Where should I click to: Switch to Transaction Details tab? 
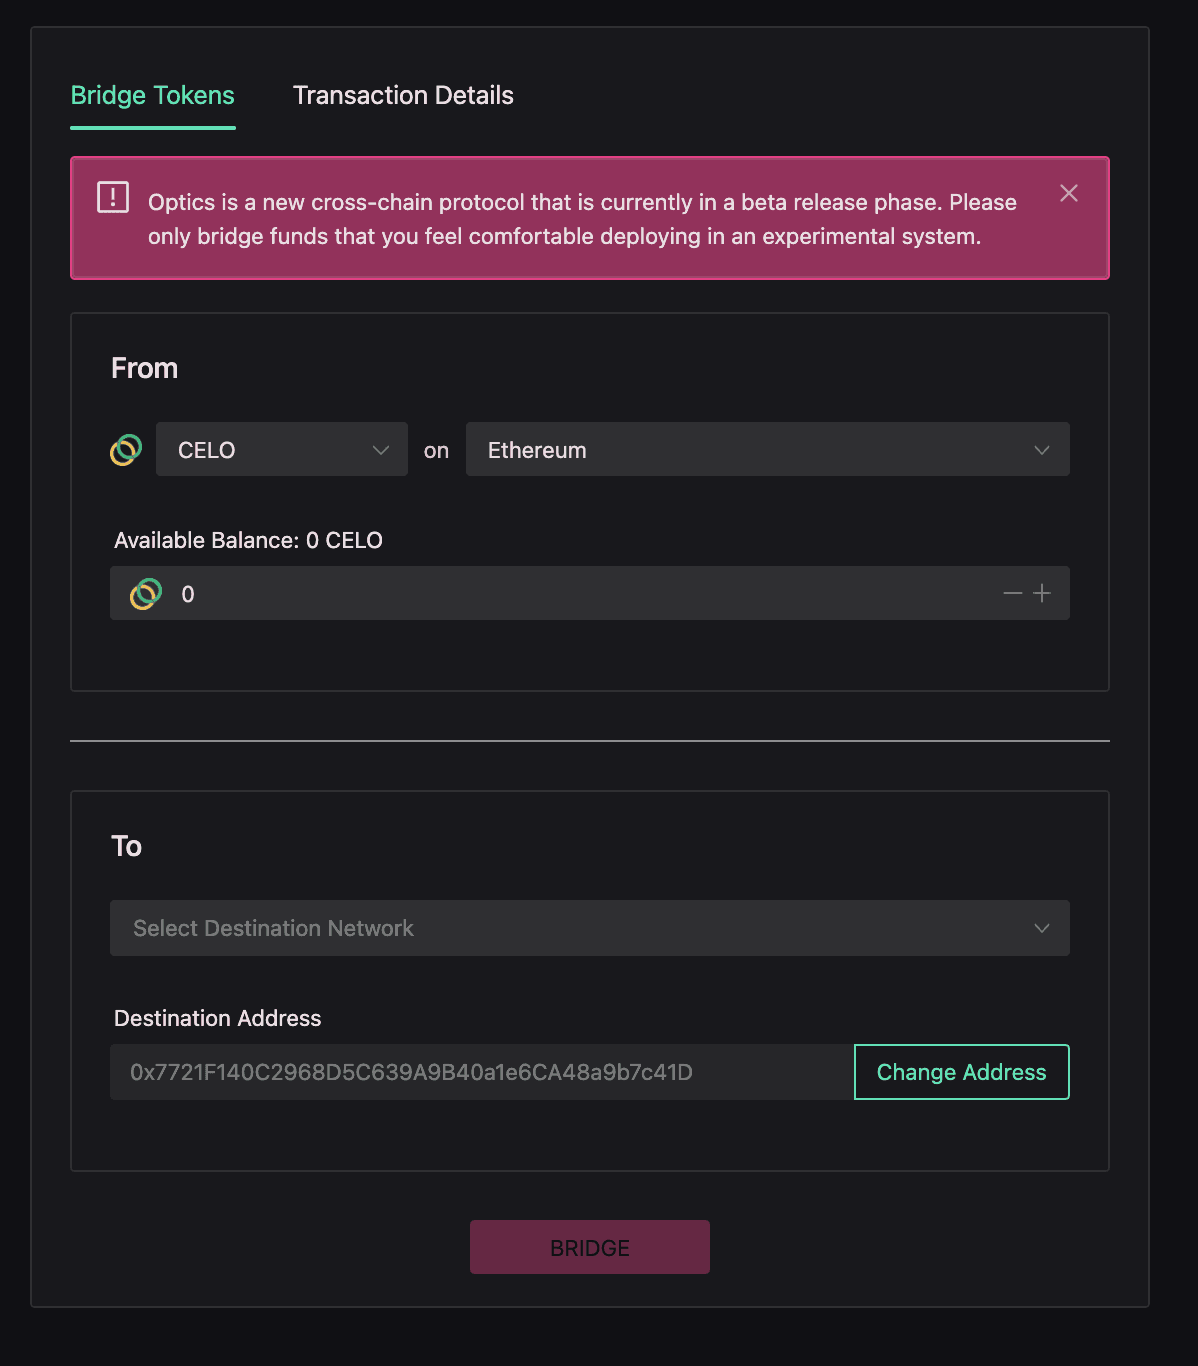(403, 95)
